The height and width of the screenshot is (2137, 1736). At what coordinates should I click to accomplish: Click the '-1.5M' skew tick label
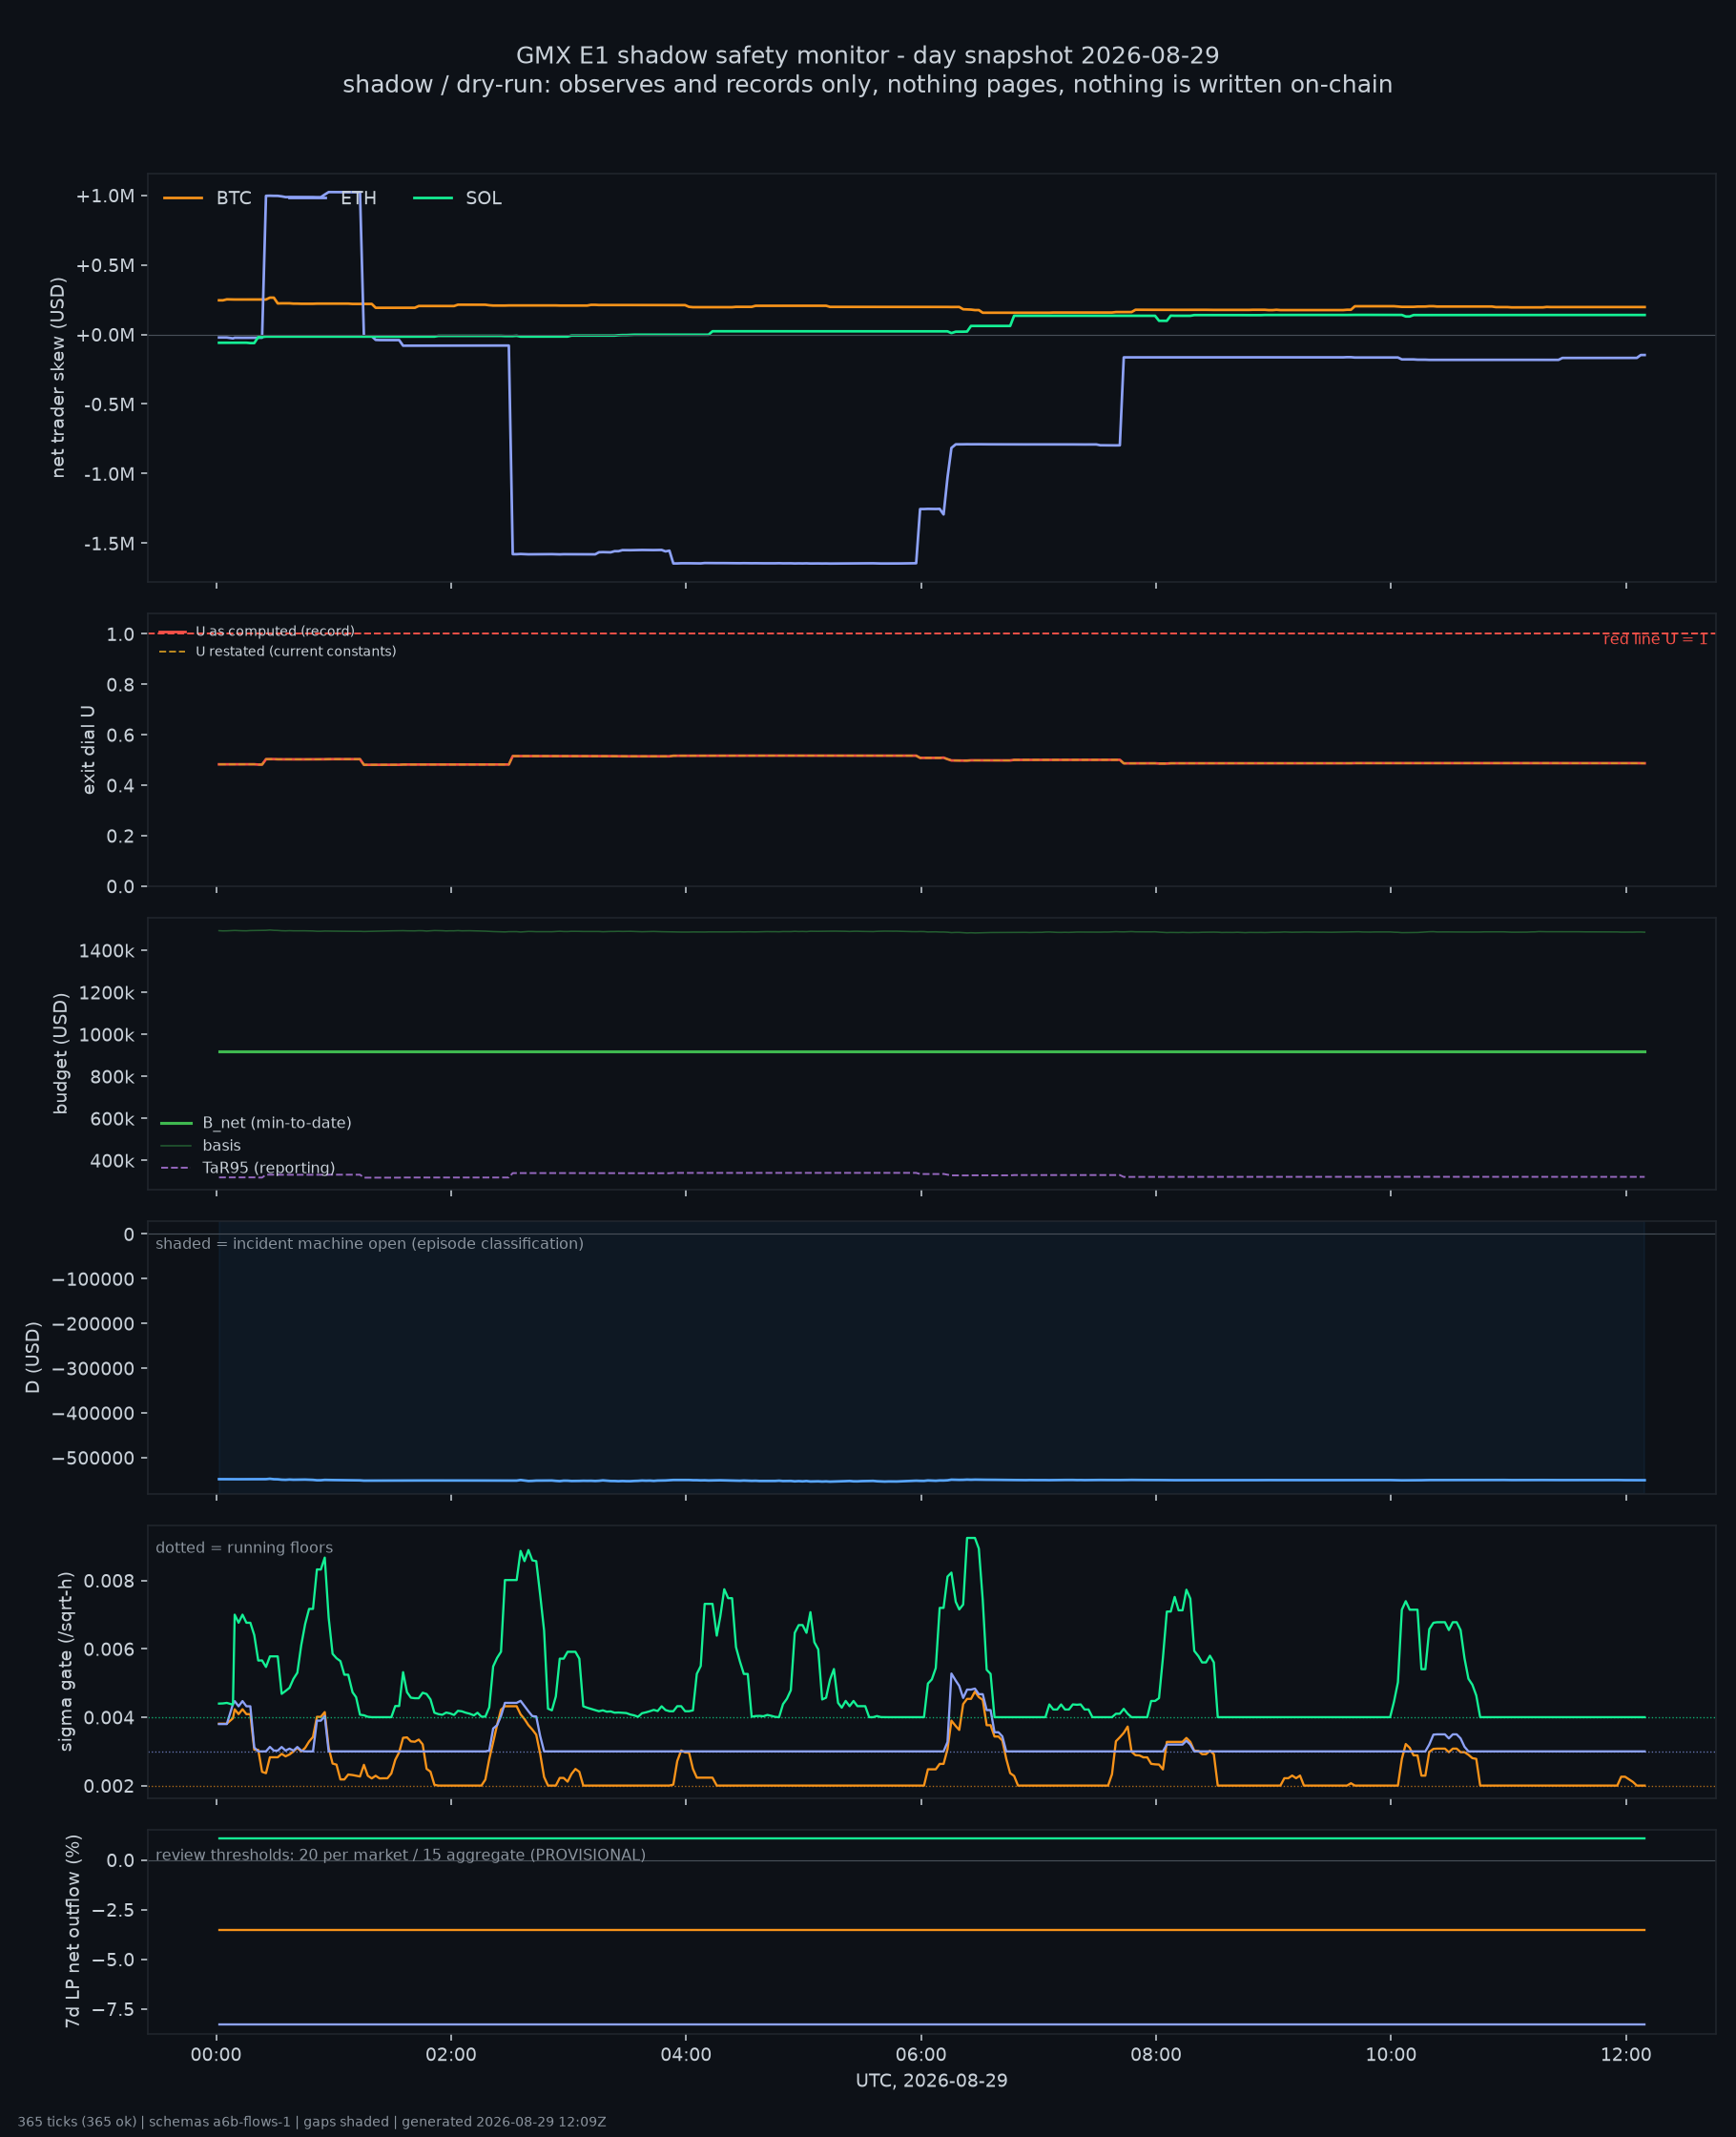click(x=108, y=544)
